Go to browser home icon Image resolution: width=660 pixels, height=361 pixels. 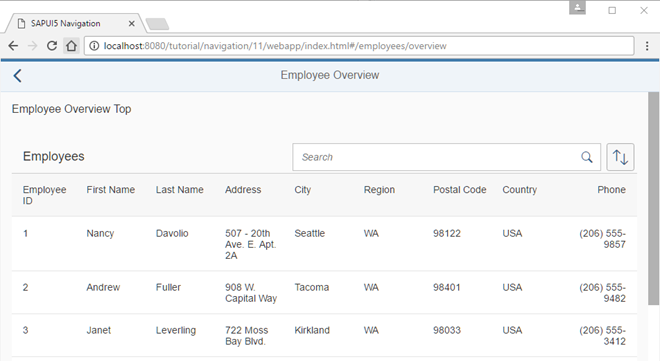(72, 45)
